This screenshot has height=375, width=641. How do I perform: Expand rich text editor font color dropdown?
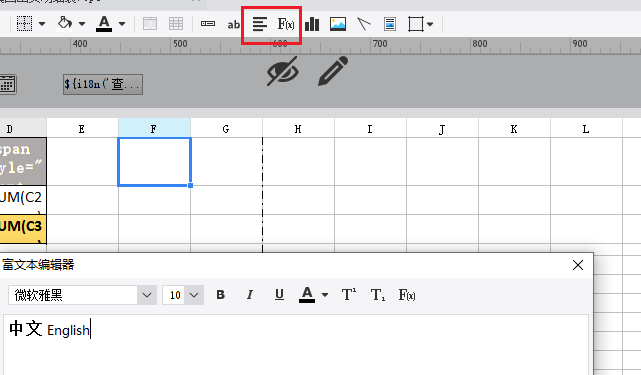(x=325, y=295)
